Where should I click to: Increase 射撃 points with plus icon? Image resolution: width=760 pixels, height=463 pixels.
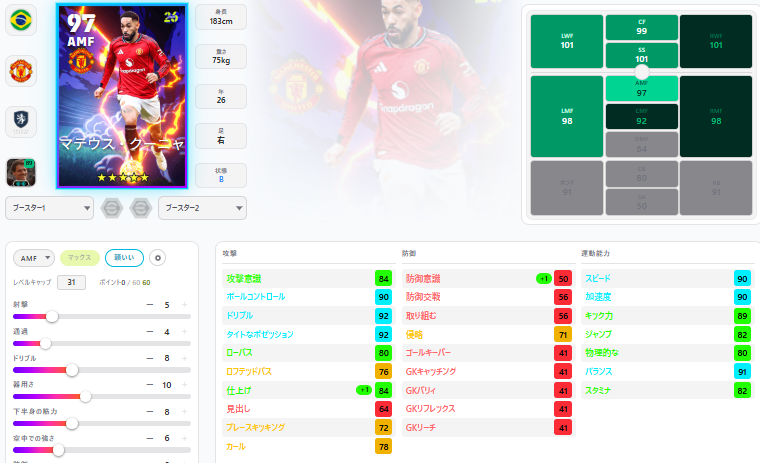pyautogui.click(x=185, y=304)
